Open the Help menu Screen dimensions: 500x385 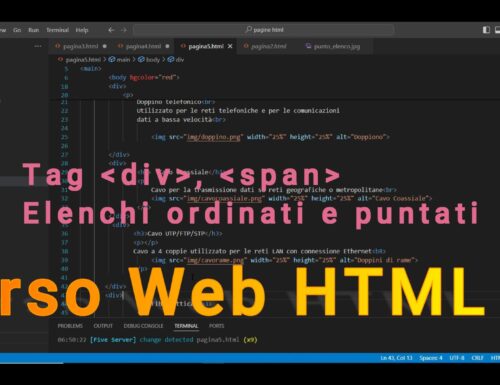[82, 30]
